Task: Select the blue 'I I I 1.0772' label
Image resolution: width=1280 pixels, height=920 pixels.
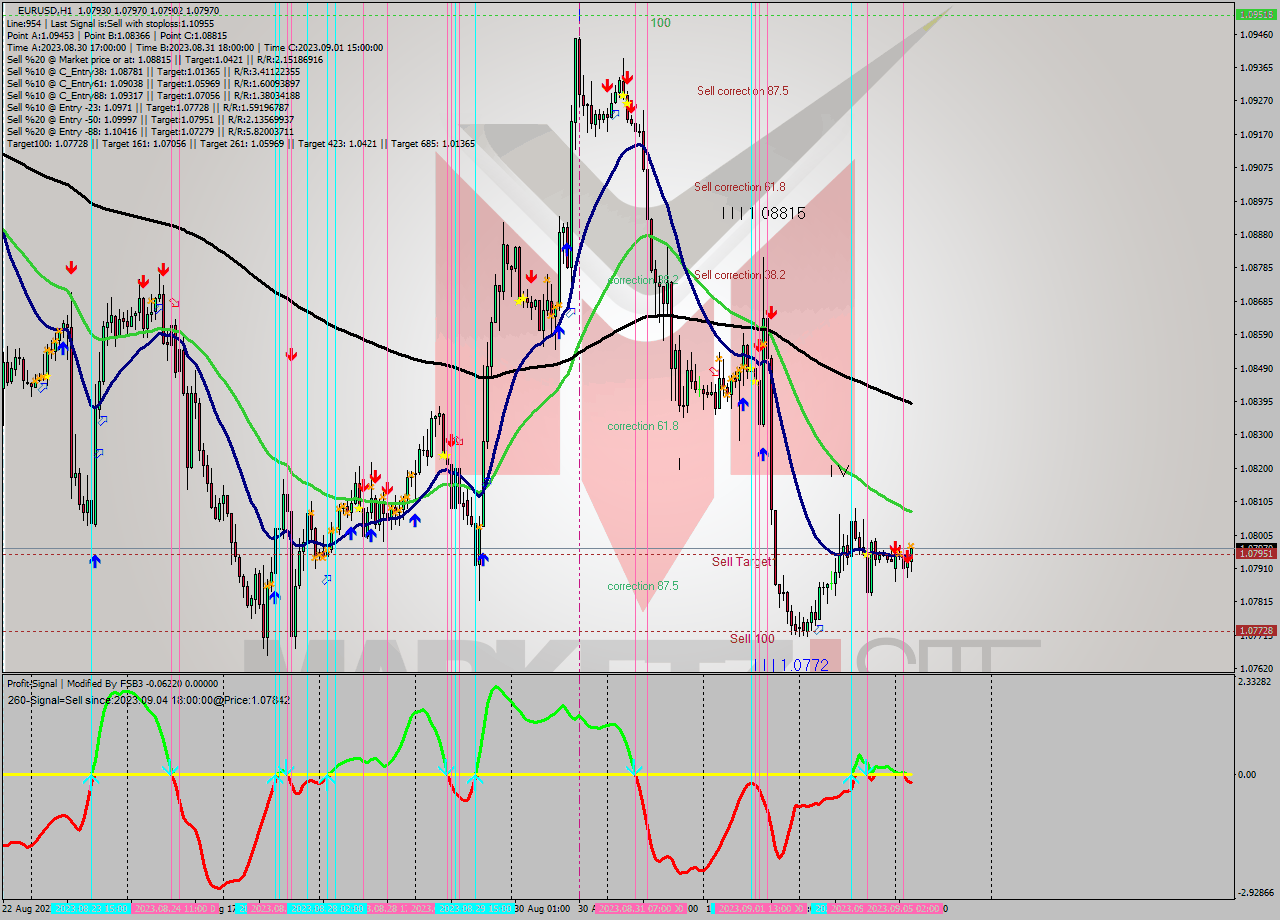Action: point(791,665)
